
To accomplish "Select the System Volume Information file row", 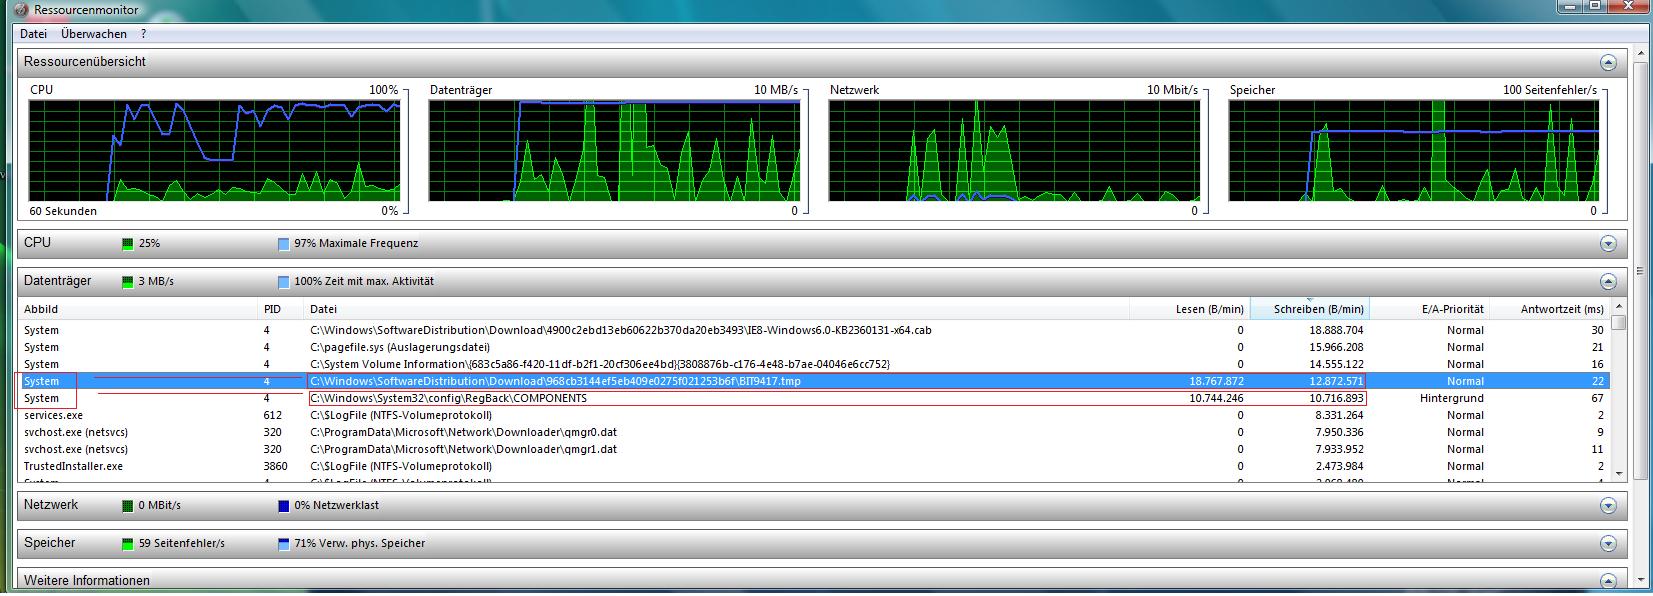I will pos(813,364).
